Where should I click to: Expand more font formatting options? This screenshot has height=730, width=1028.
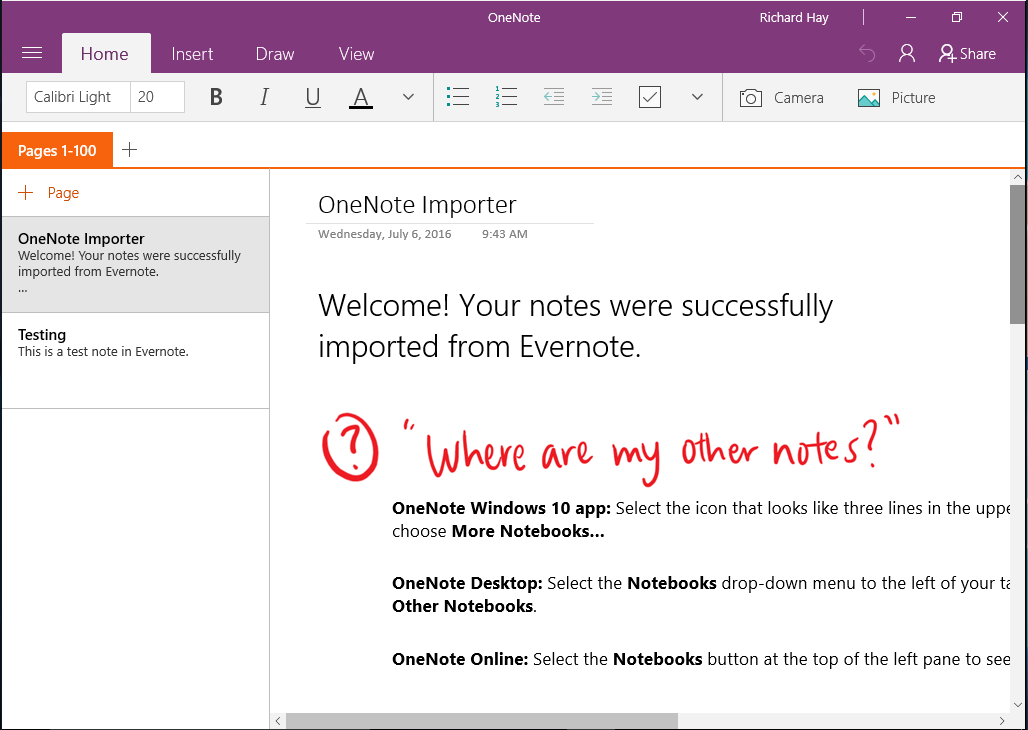click(x=408, y=97)
